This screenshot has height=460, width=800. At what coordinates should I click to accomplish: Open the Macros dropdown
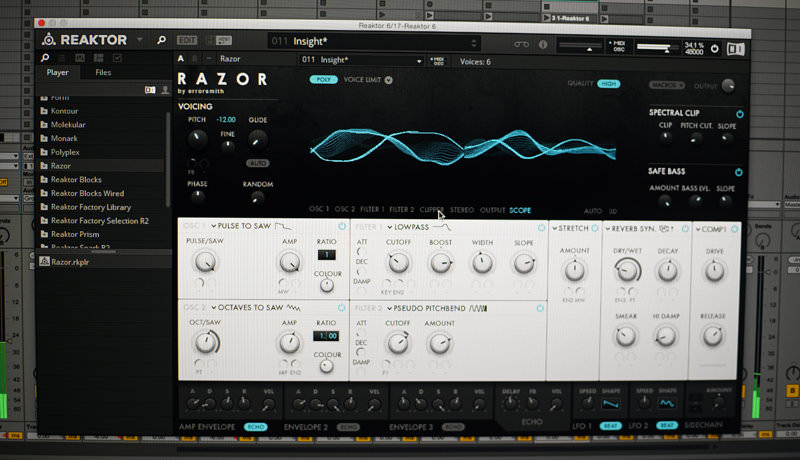pyautogui.click(x=667, y=85)
